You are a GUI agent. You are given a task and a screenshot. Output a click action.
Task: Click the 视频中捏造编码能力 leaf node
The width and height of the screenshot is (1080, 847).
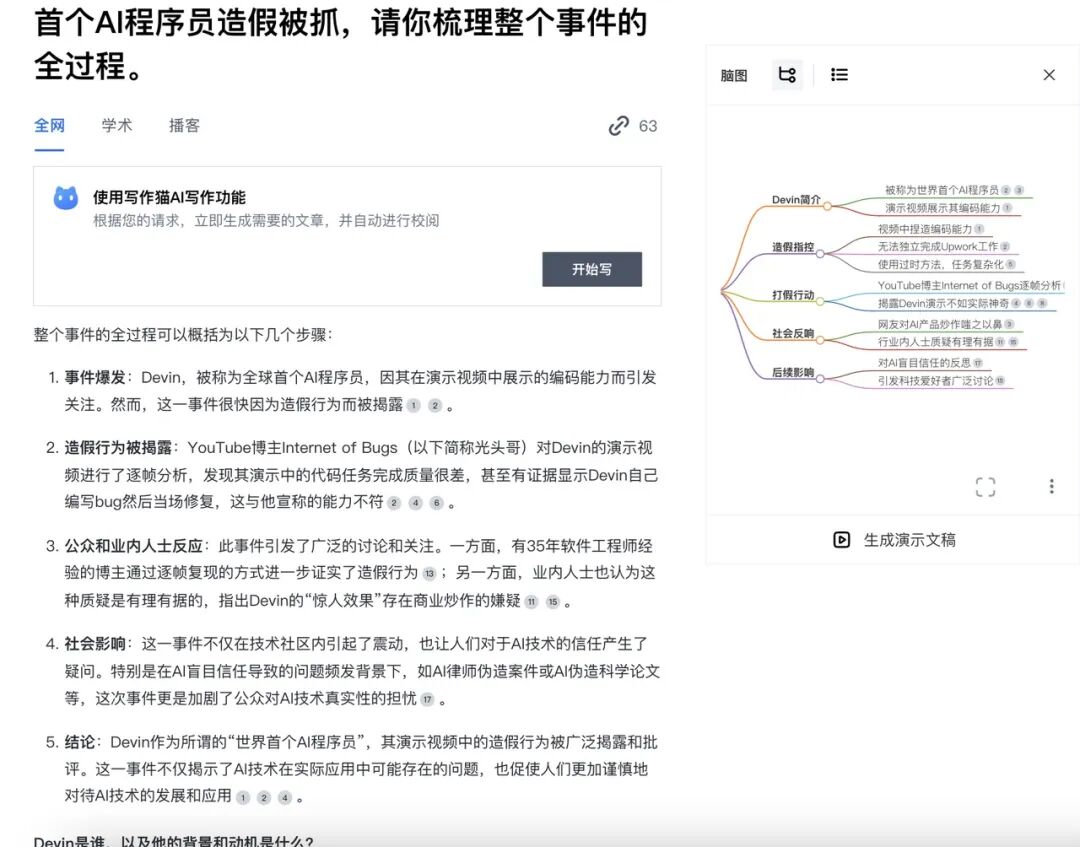[x=924, y=229]
